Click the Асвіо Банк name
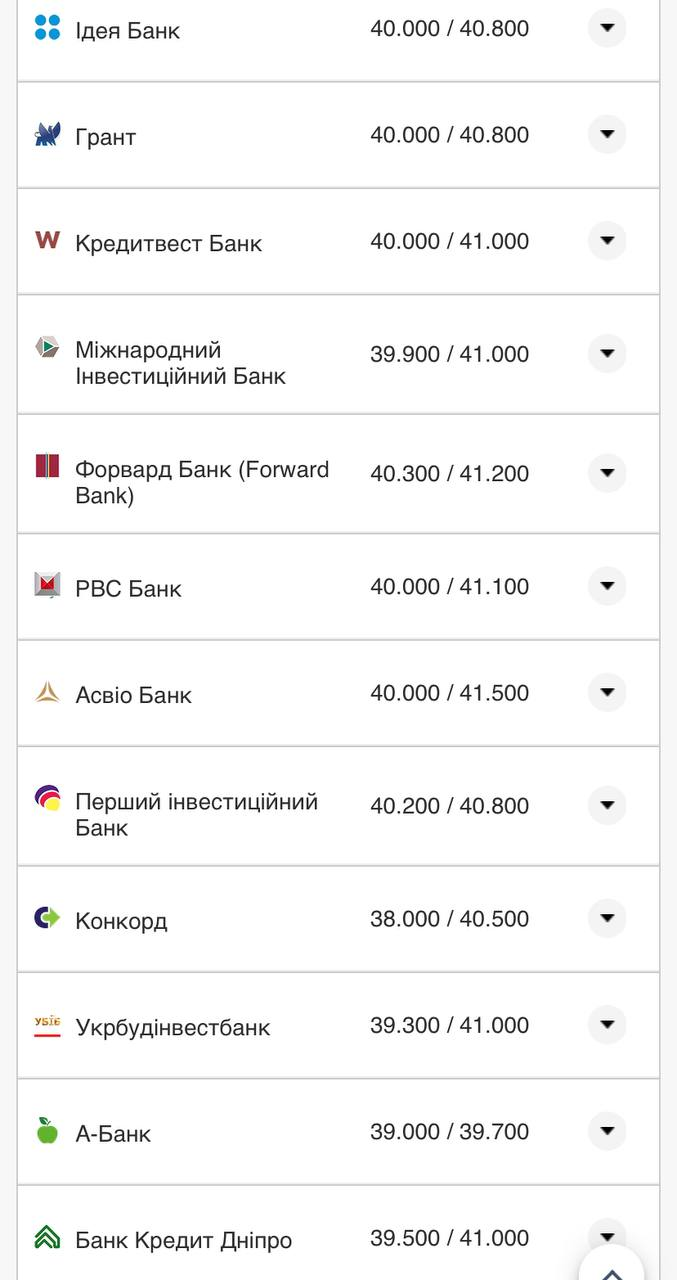The height and width of the screenshot is (1280, 677). click(132, 694)
